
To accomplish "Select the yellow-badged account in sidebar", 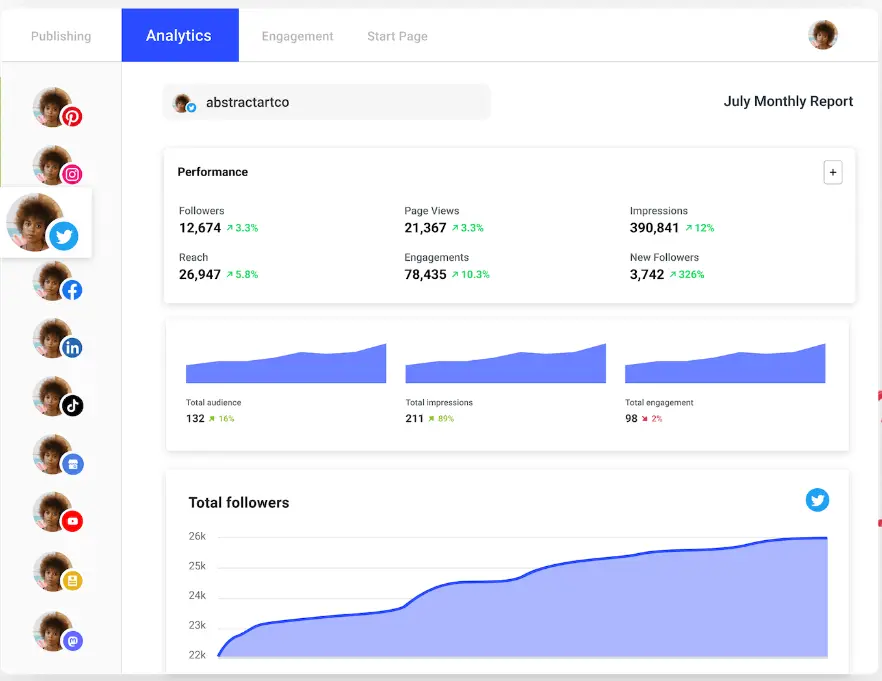I will [x=56, y=573].
